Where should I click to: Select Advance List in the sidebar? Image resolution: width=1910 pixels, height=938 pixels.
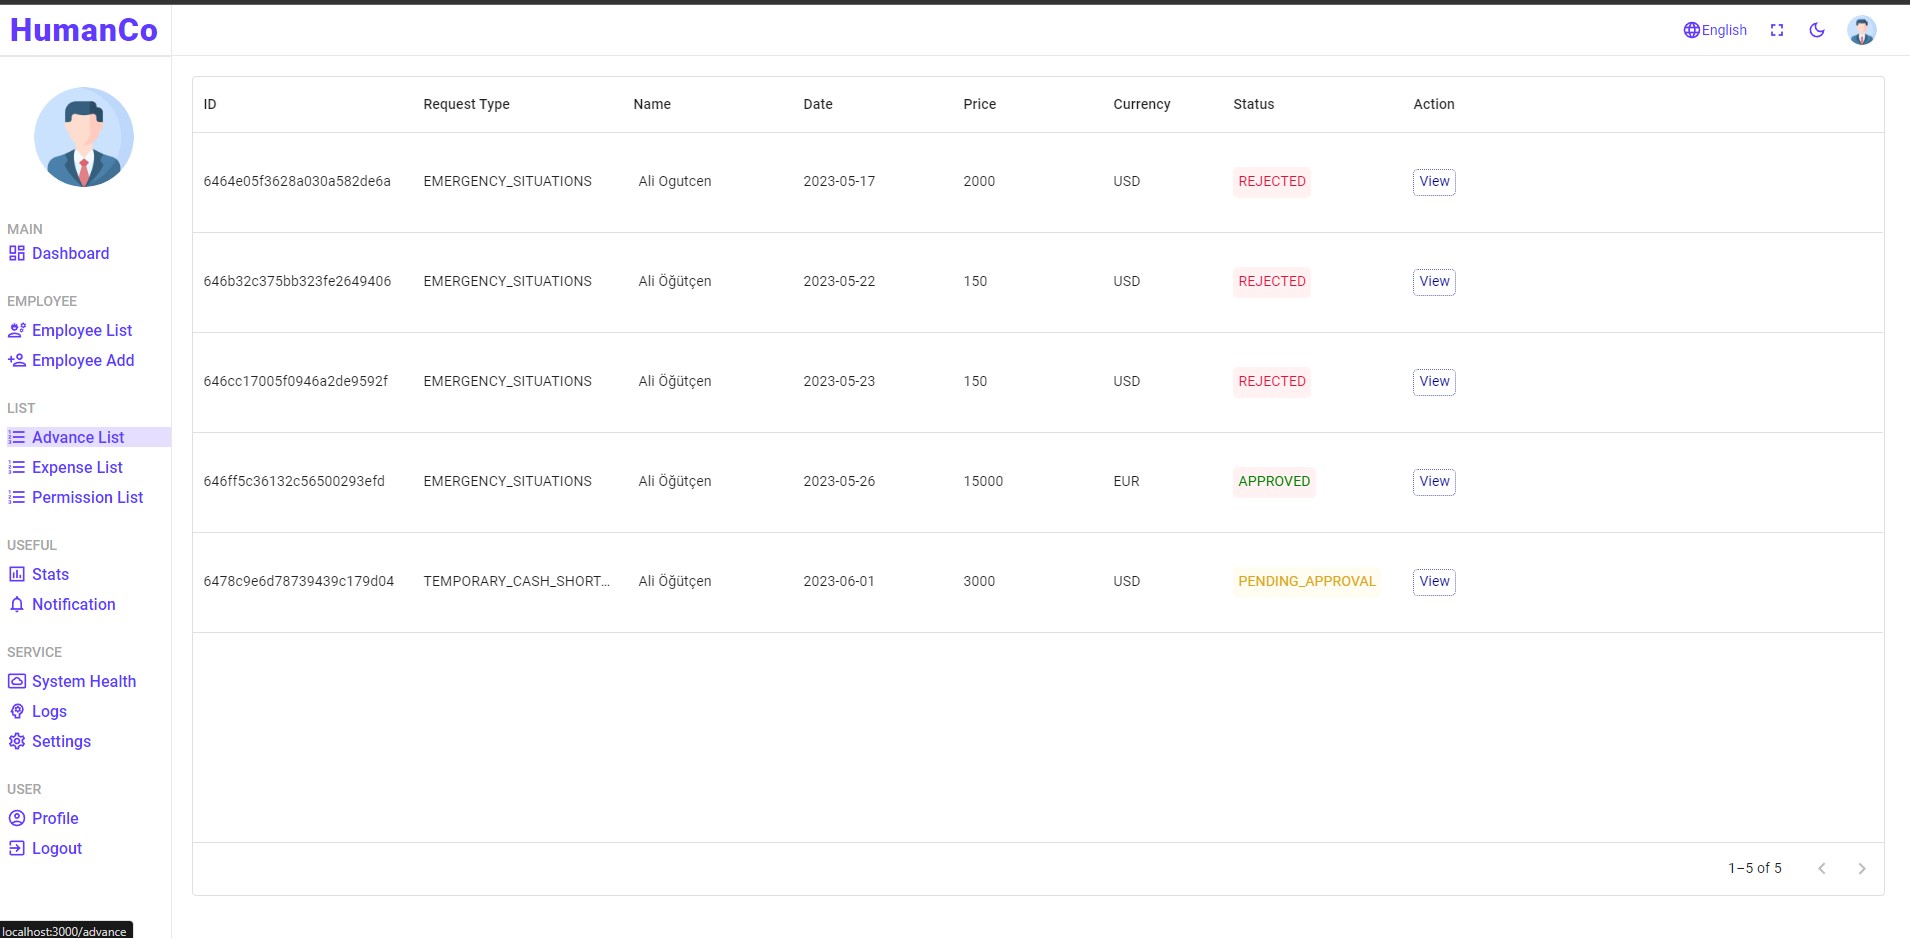[78, 437]
